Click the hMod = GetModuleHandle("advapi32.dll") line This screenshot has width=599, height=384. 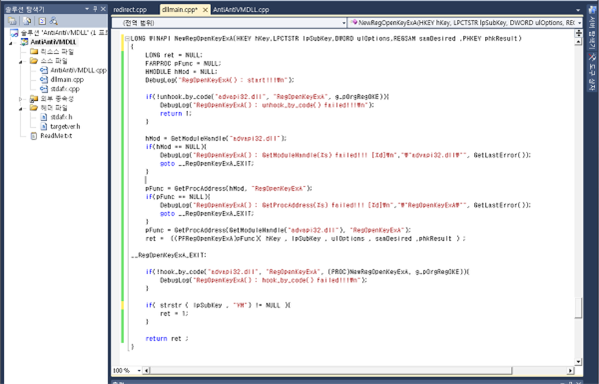pos(216,138)
